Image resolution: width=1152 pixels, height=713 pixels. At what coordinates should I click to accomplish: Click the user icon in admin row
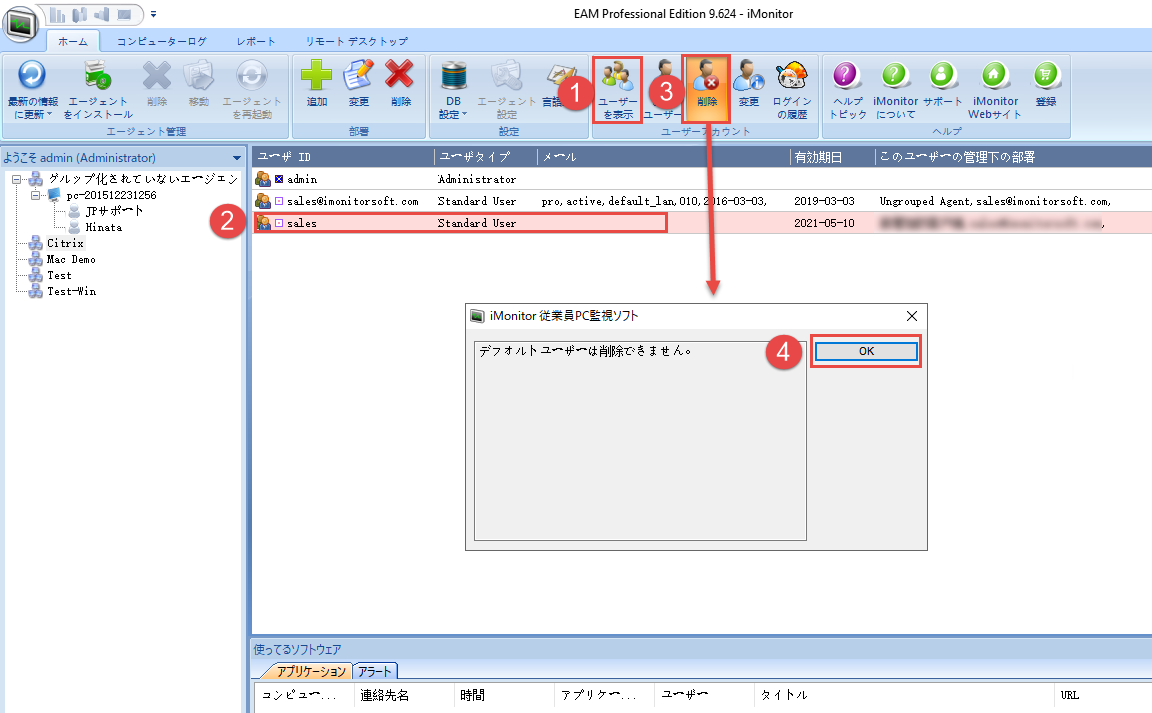pyautogui.click(x=263, y=179)
